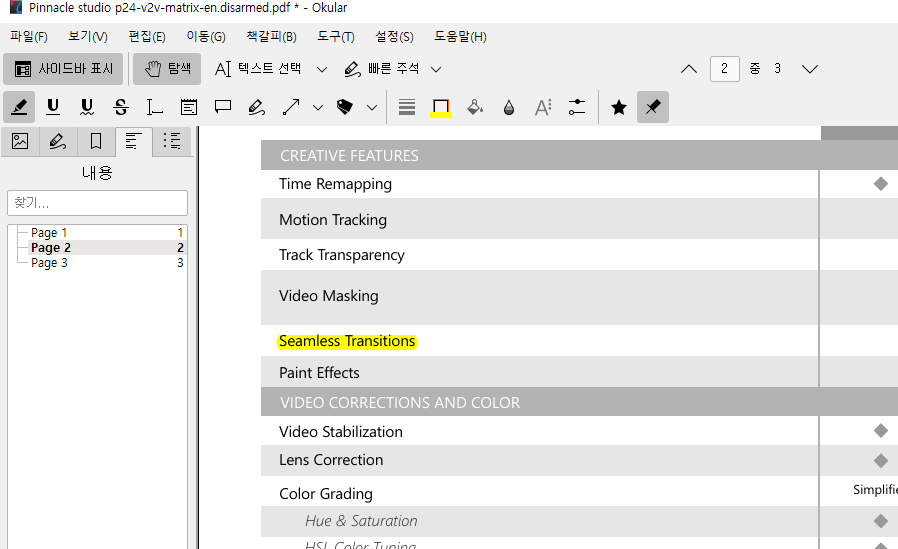Viewport: 898px width, 549px height.
Task: Open the Go menu
Action: click(206, 37)
